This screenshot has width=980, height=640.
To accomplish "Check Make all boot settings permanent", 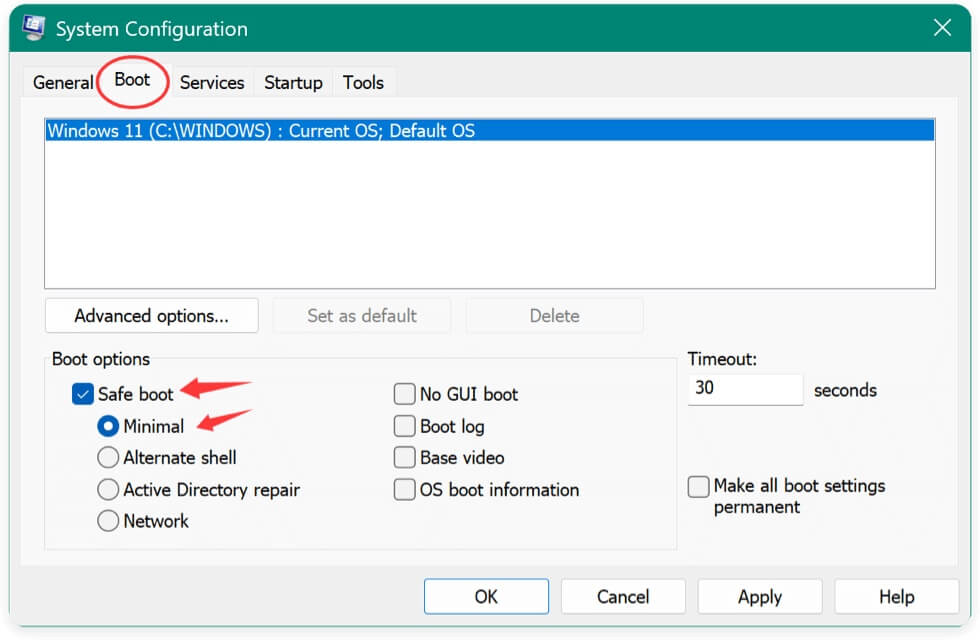I will point(699,487).
